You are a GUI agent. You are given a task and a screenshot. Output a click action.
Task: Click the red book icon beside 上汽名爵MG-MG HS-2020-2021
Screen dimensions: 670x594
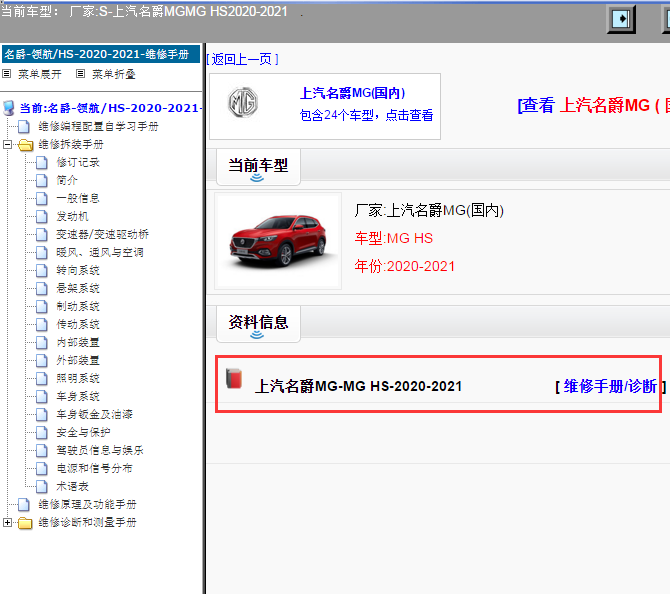point(234,378)
